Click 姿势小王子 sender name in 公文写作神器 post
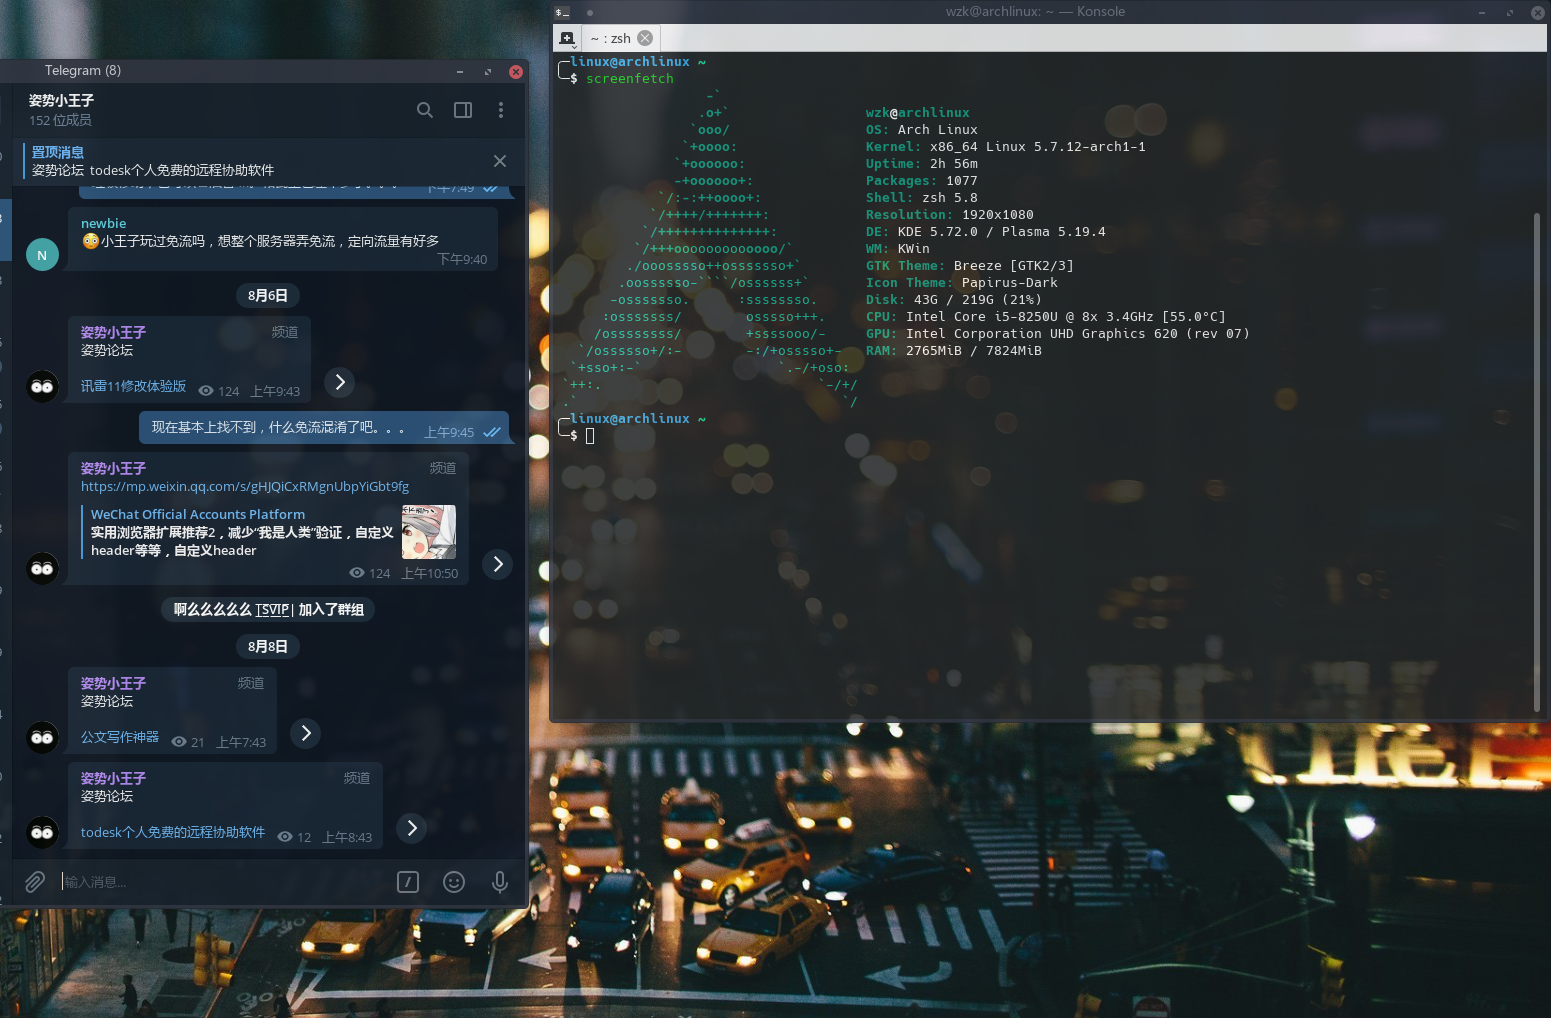This screenshot has height=1018, width=1551. 113,683
